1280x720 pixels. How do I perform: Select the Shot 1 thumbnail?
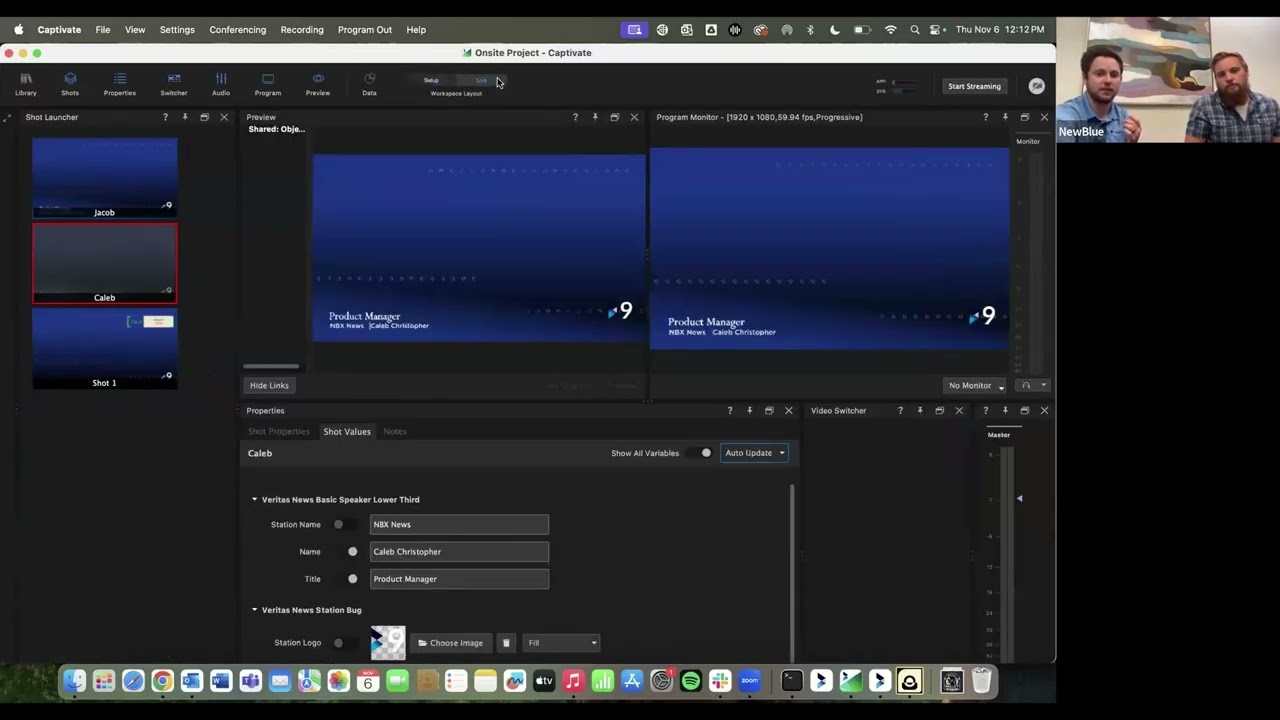coord(104,348)
